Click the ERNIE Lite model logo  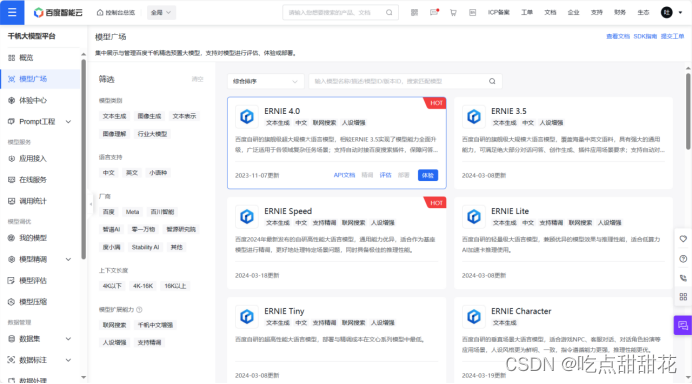pyautogui.click(x=474, y=217)
